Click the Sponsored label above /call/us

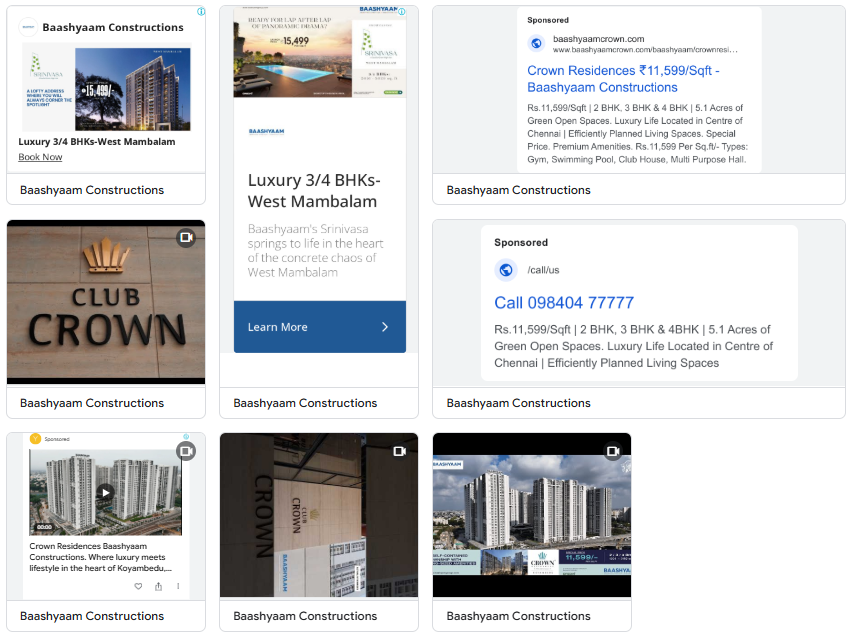pyautogui.click(x=521, y=242)
